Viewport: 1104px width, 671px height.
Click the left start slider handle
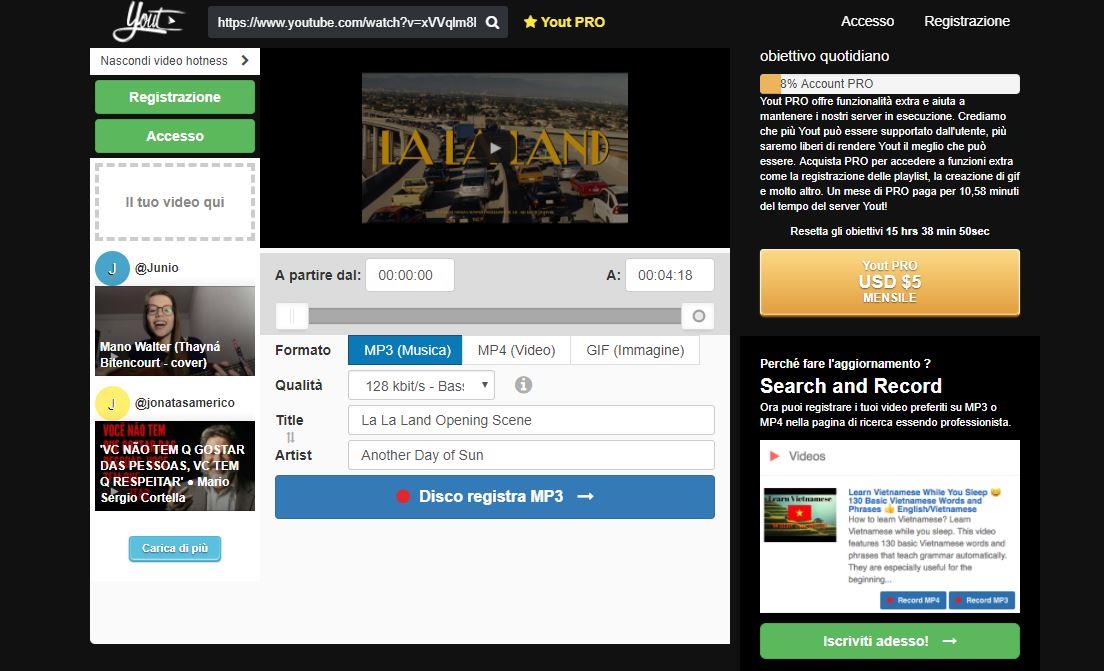292,316
